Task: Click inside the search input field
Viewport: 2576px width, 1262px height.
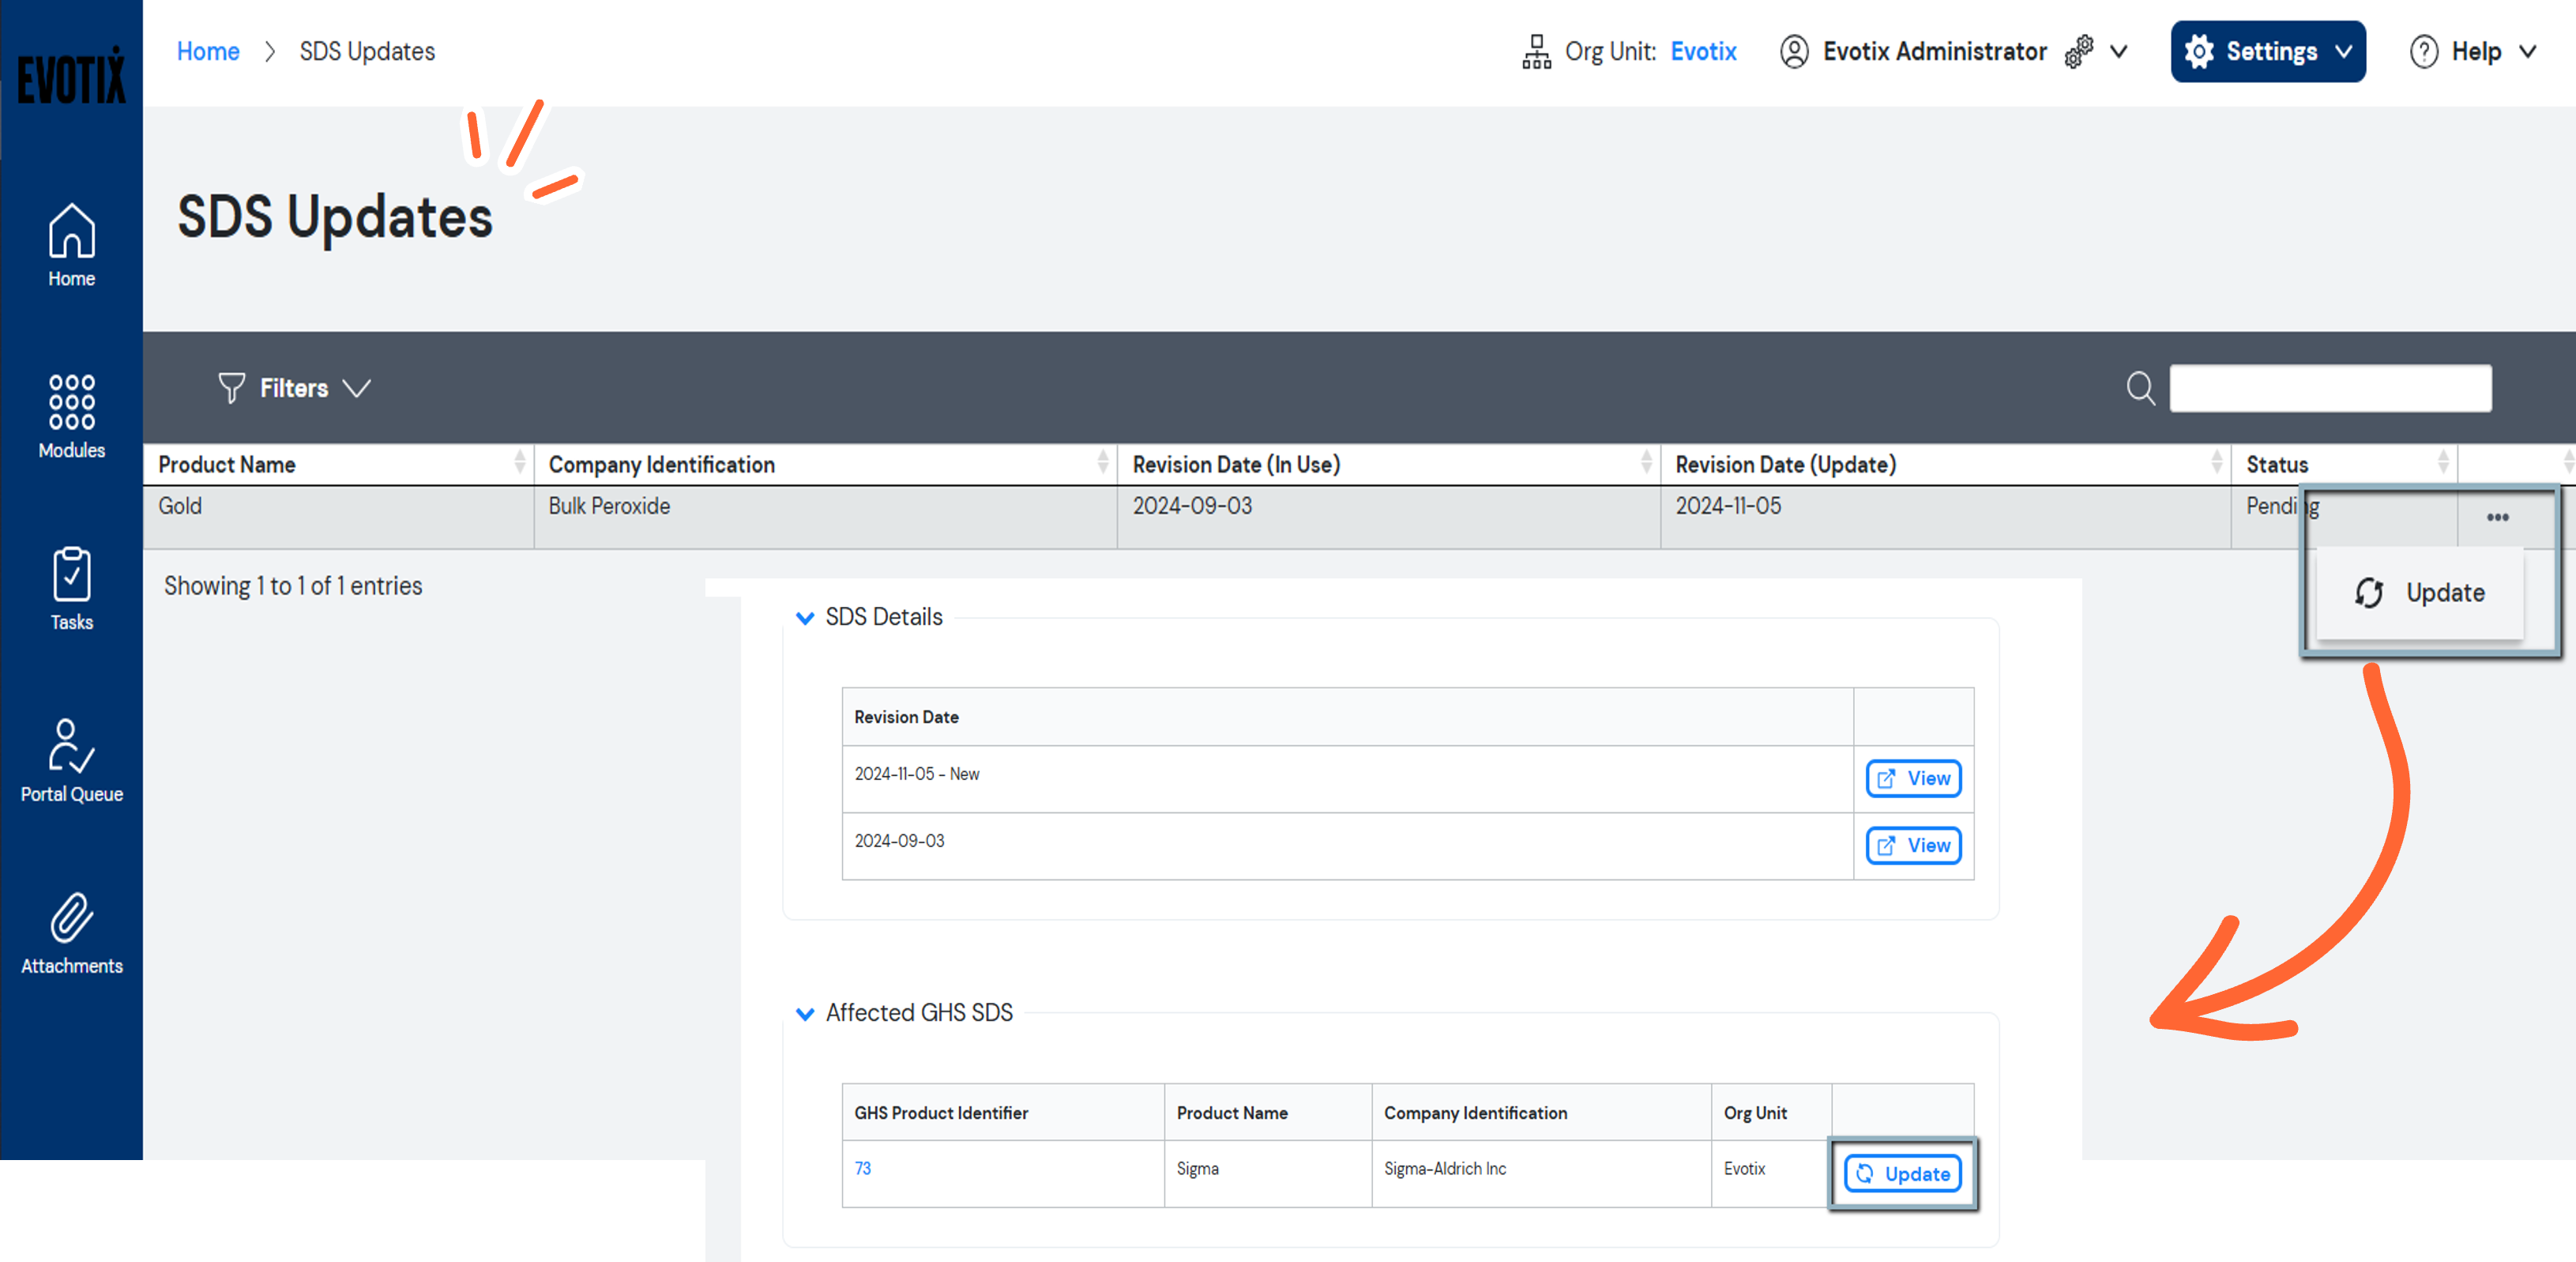Action: coord(2330,388)
